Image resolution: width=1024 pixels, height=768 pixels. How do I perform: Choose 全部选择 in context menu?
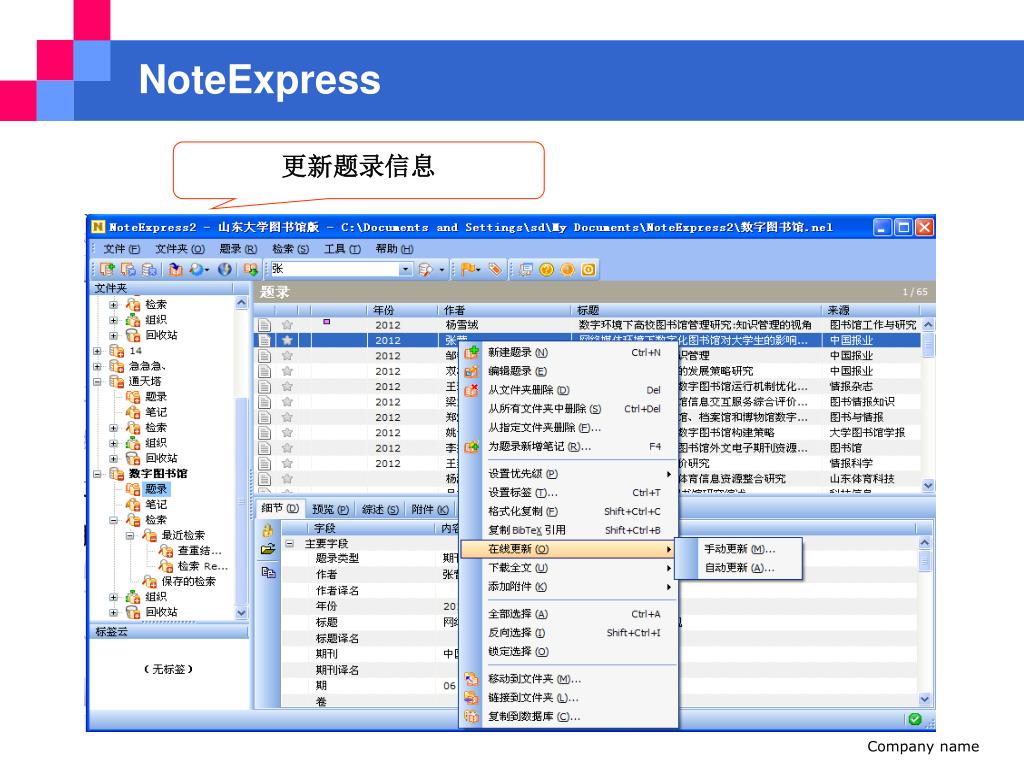tap(569, 615)
